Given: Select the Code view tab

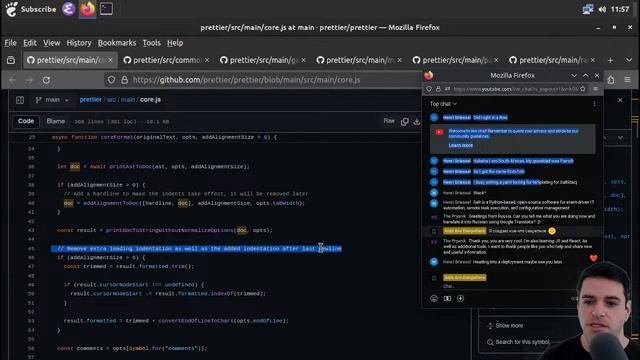Looking at the screenshot, I should [x=26, y=121].
